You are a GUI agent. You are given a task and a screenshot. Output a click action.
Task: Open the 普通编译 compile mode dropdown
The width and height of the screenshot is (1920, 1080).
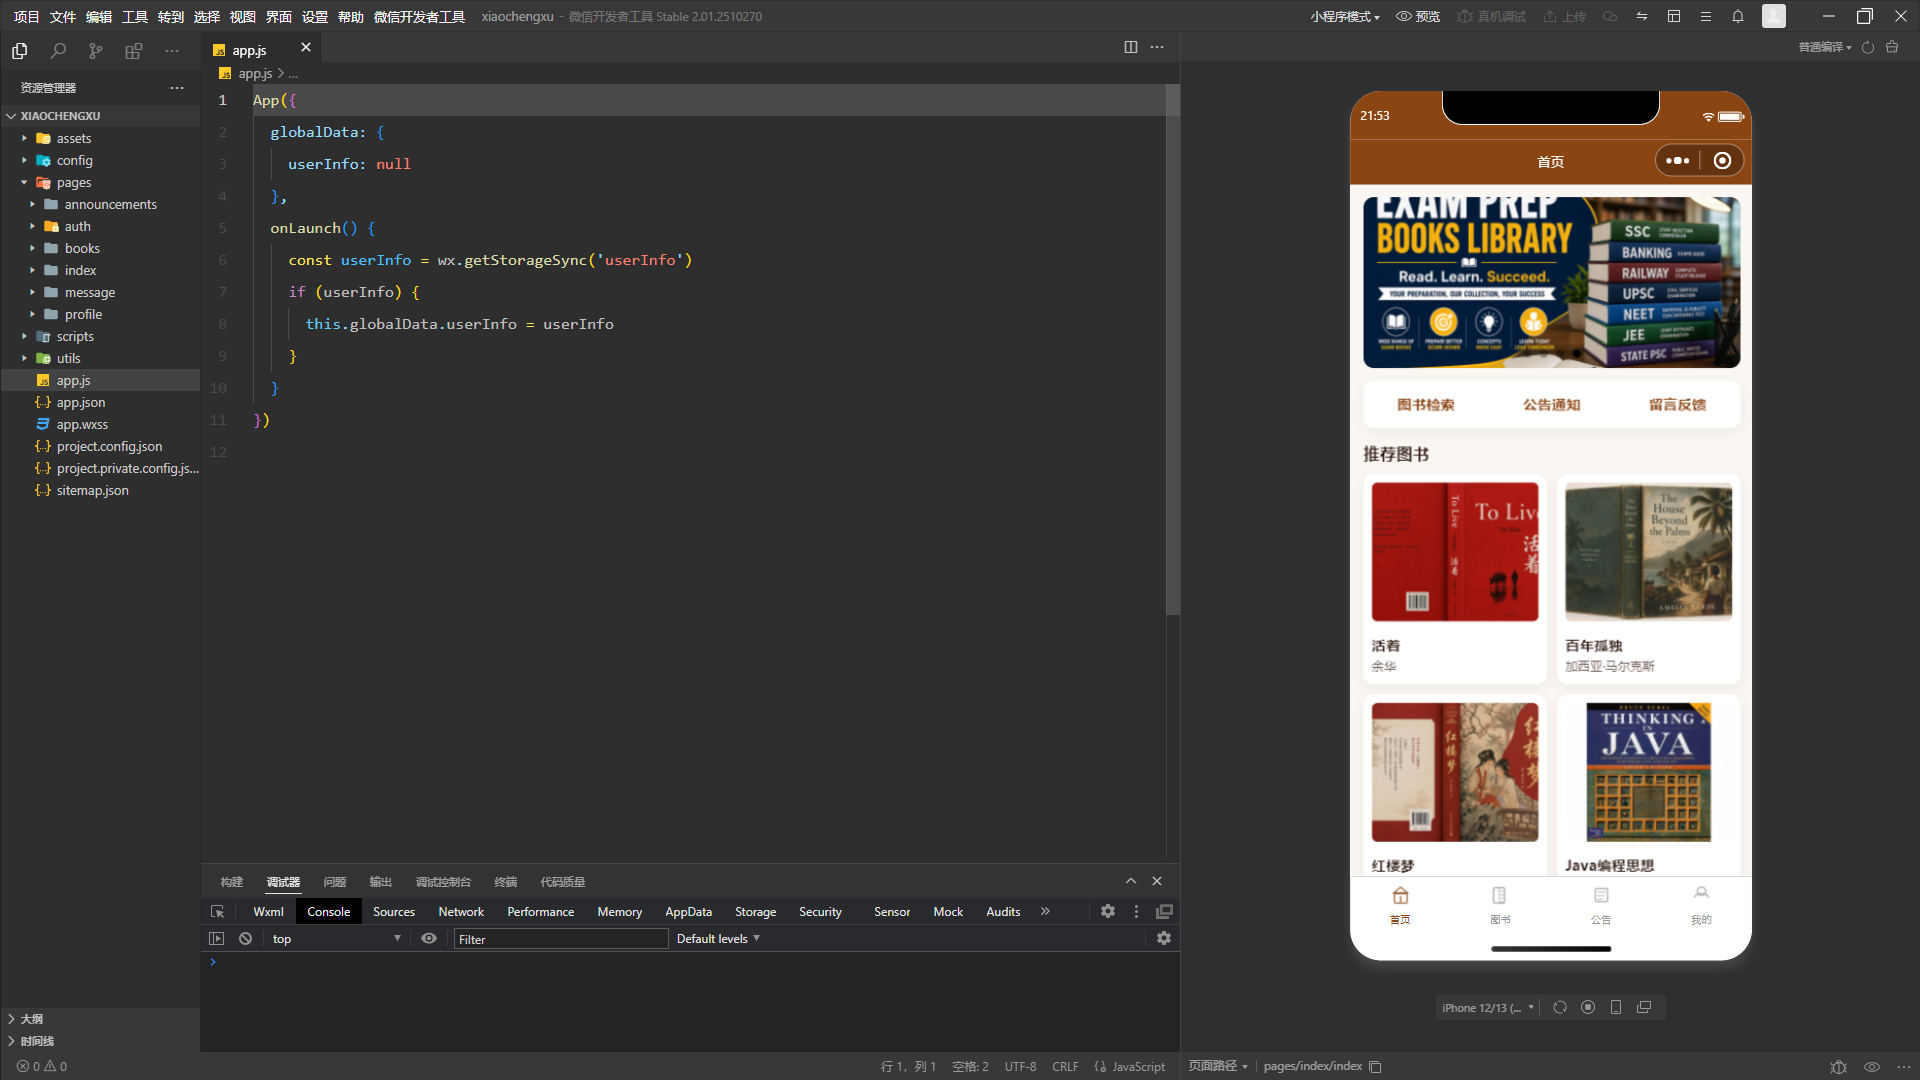click(x=1825, y=47)
